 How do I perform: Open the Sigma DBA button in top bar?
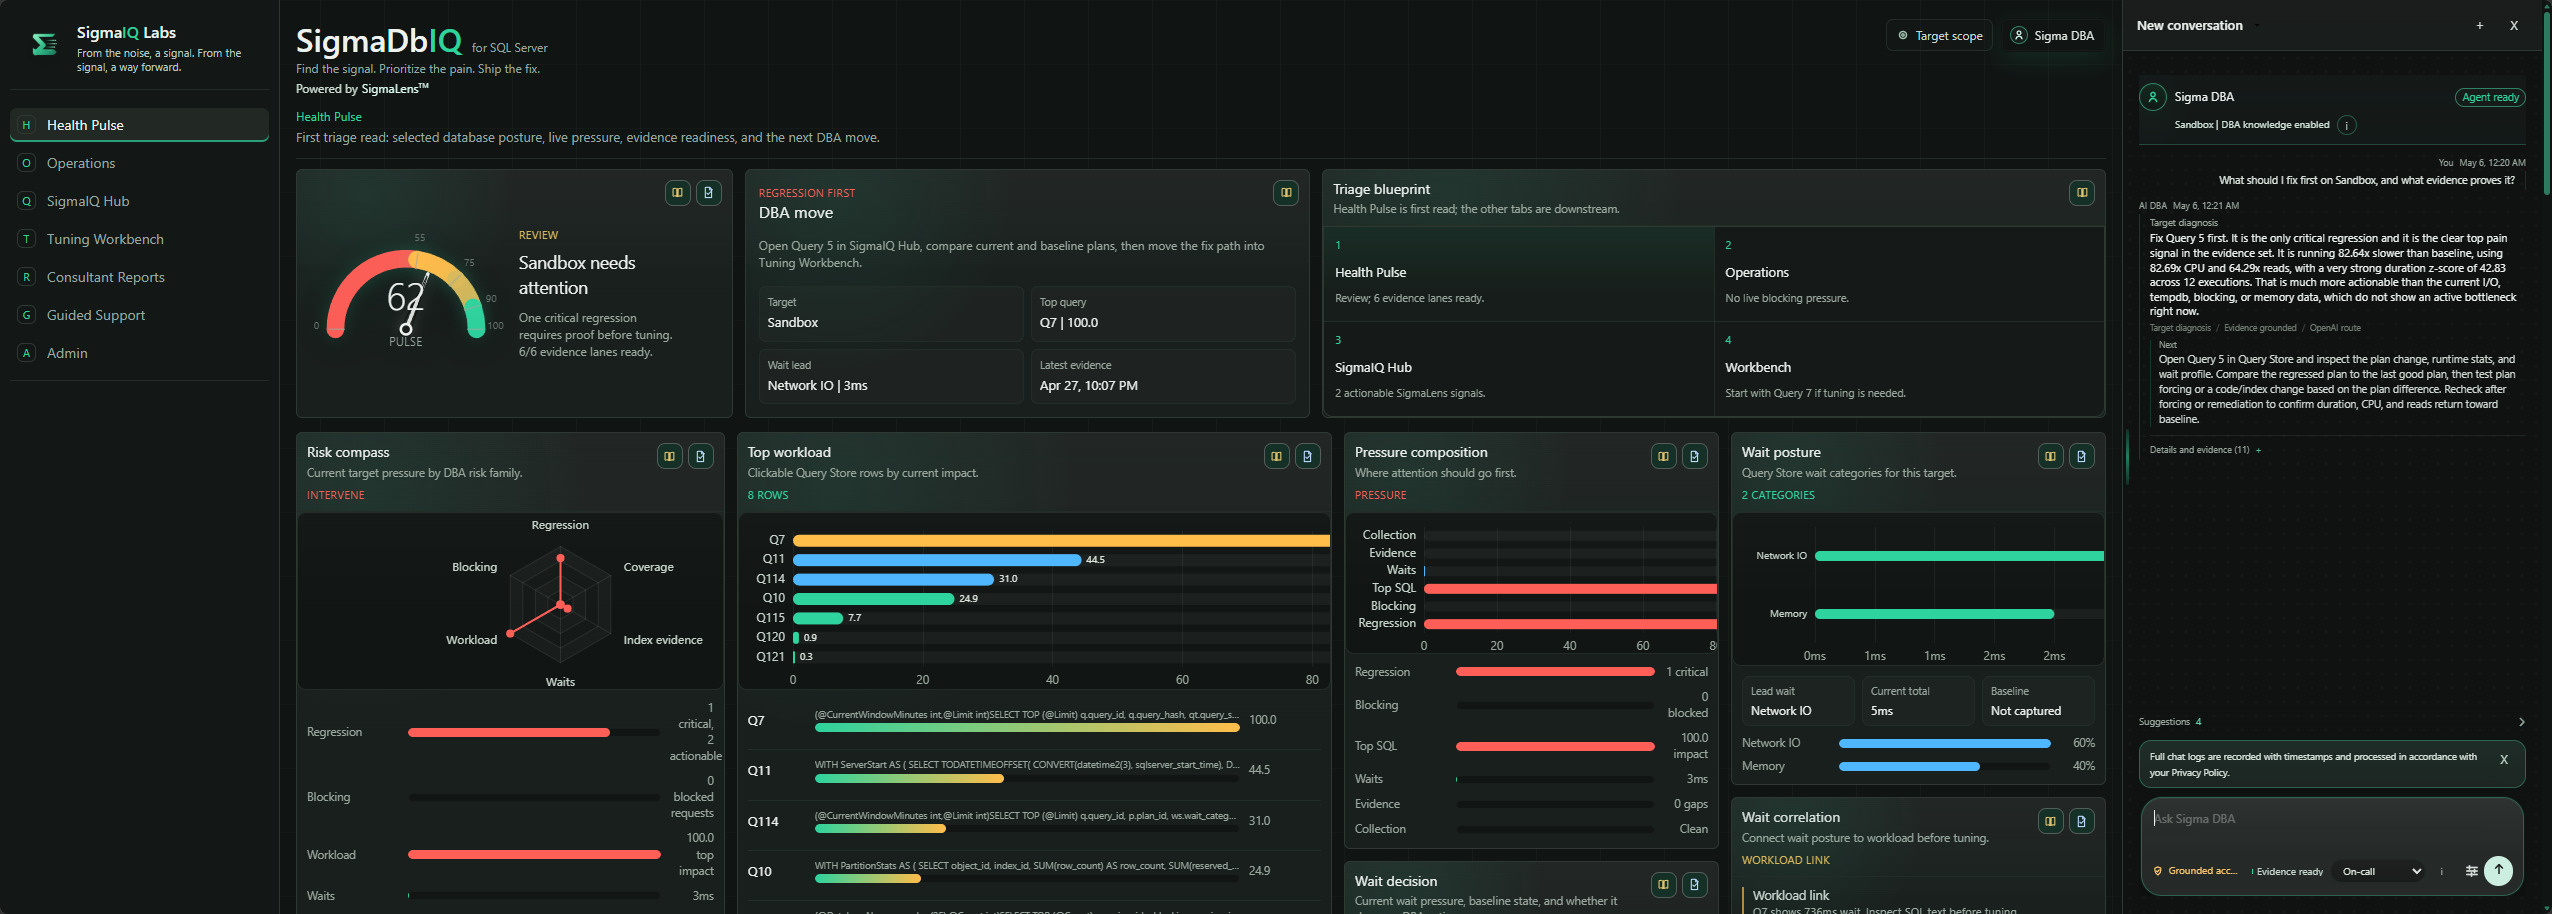[x=2053, y=36]
